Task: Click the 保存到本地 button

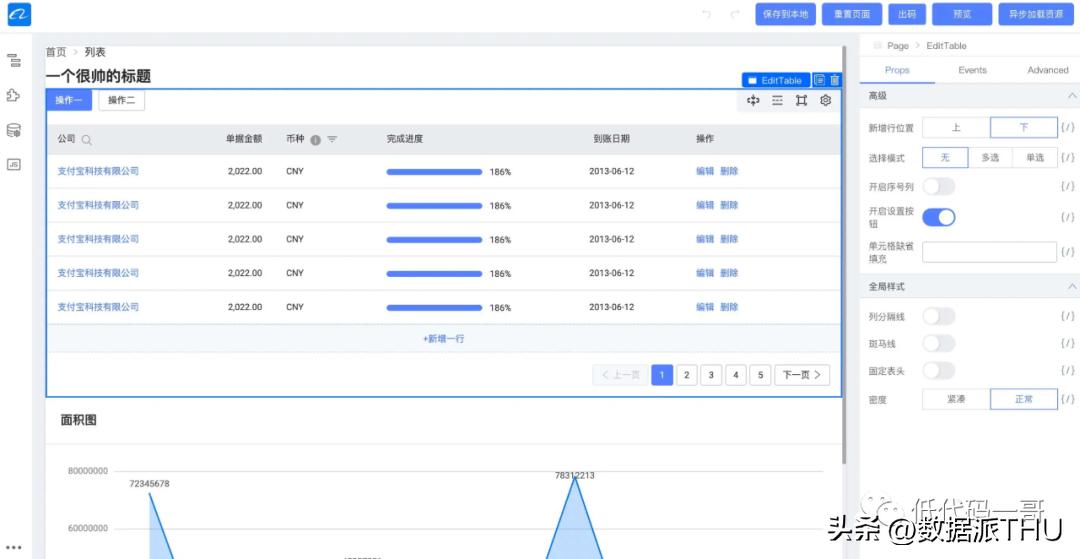Action: click(785, 14)
